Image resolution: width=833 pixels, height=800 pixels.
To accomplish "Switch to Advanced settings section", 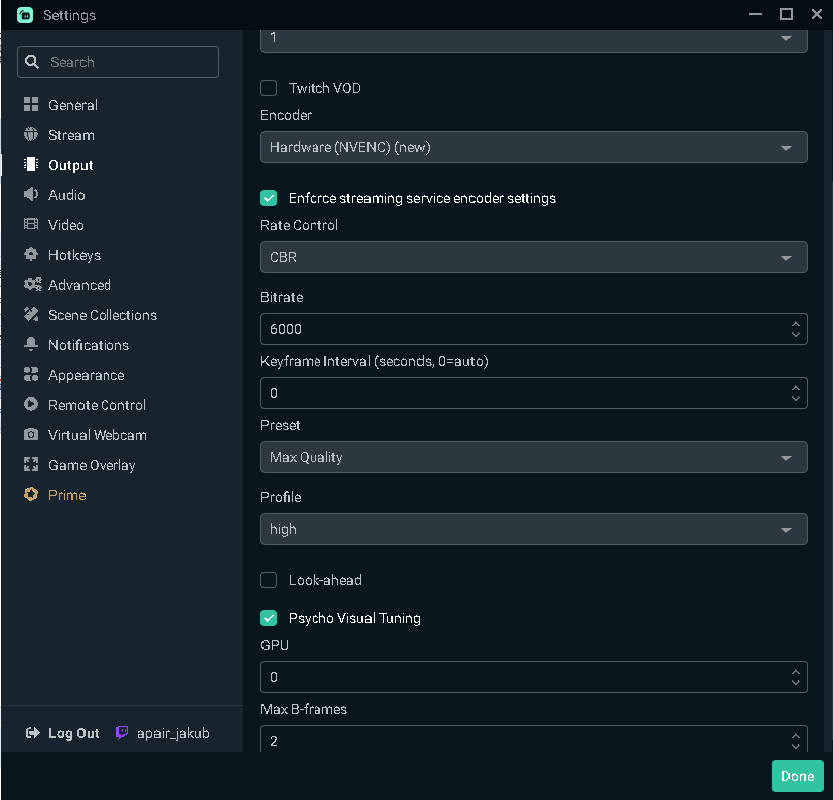I will [x=79, y=285].
